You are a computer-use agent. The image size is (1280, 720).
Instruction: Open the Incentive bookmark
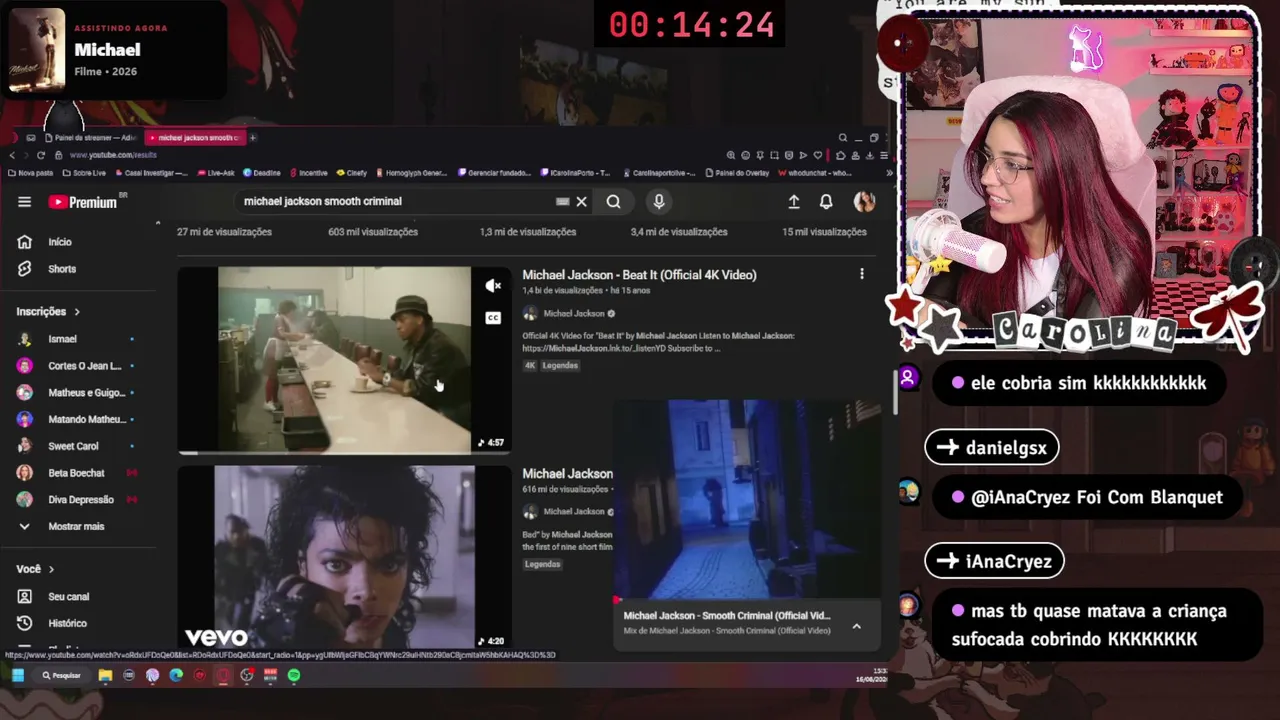pos(308,173)
